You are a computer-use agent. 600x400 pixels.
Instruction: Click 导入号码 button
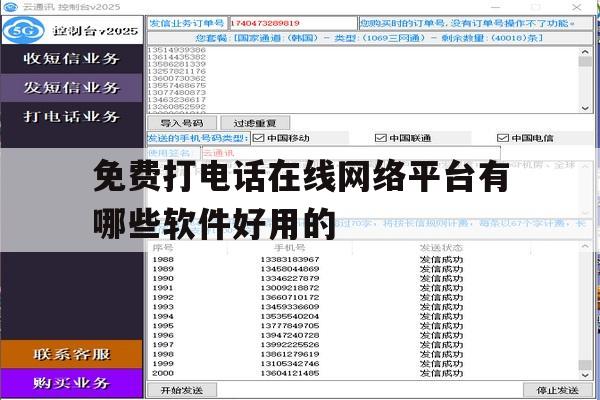(x=182, y=123)
